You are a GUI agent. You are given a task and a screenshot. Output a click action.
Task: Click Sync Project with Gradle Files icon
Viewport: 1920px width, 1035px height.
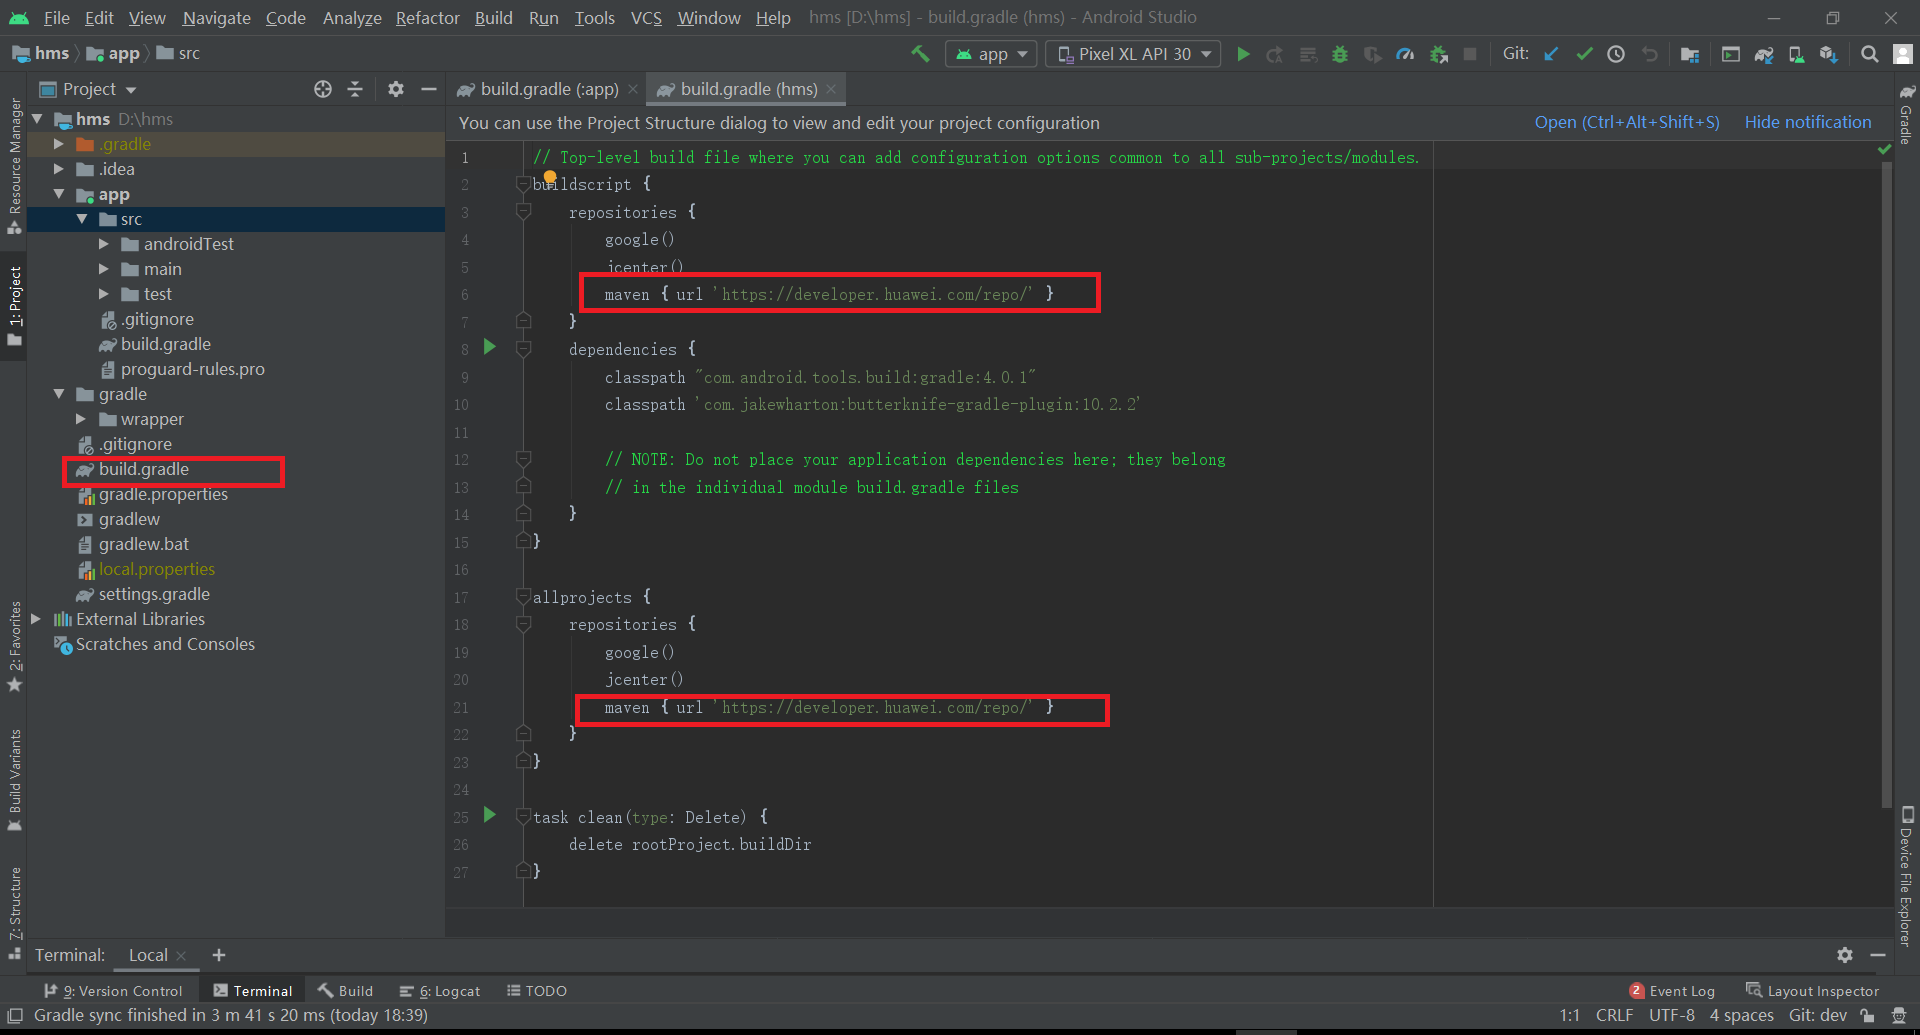tap(1764, 54)
